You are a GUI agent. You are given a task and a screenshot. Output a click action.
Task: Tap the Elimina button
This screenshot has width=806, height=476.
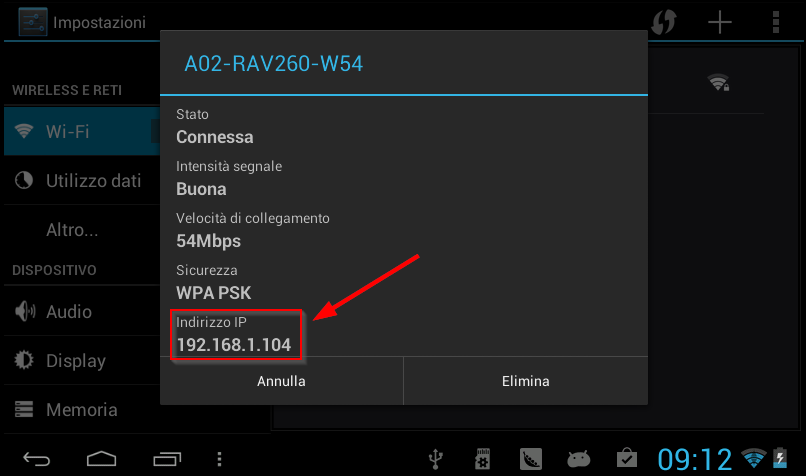click(526, 381)
